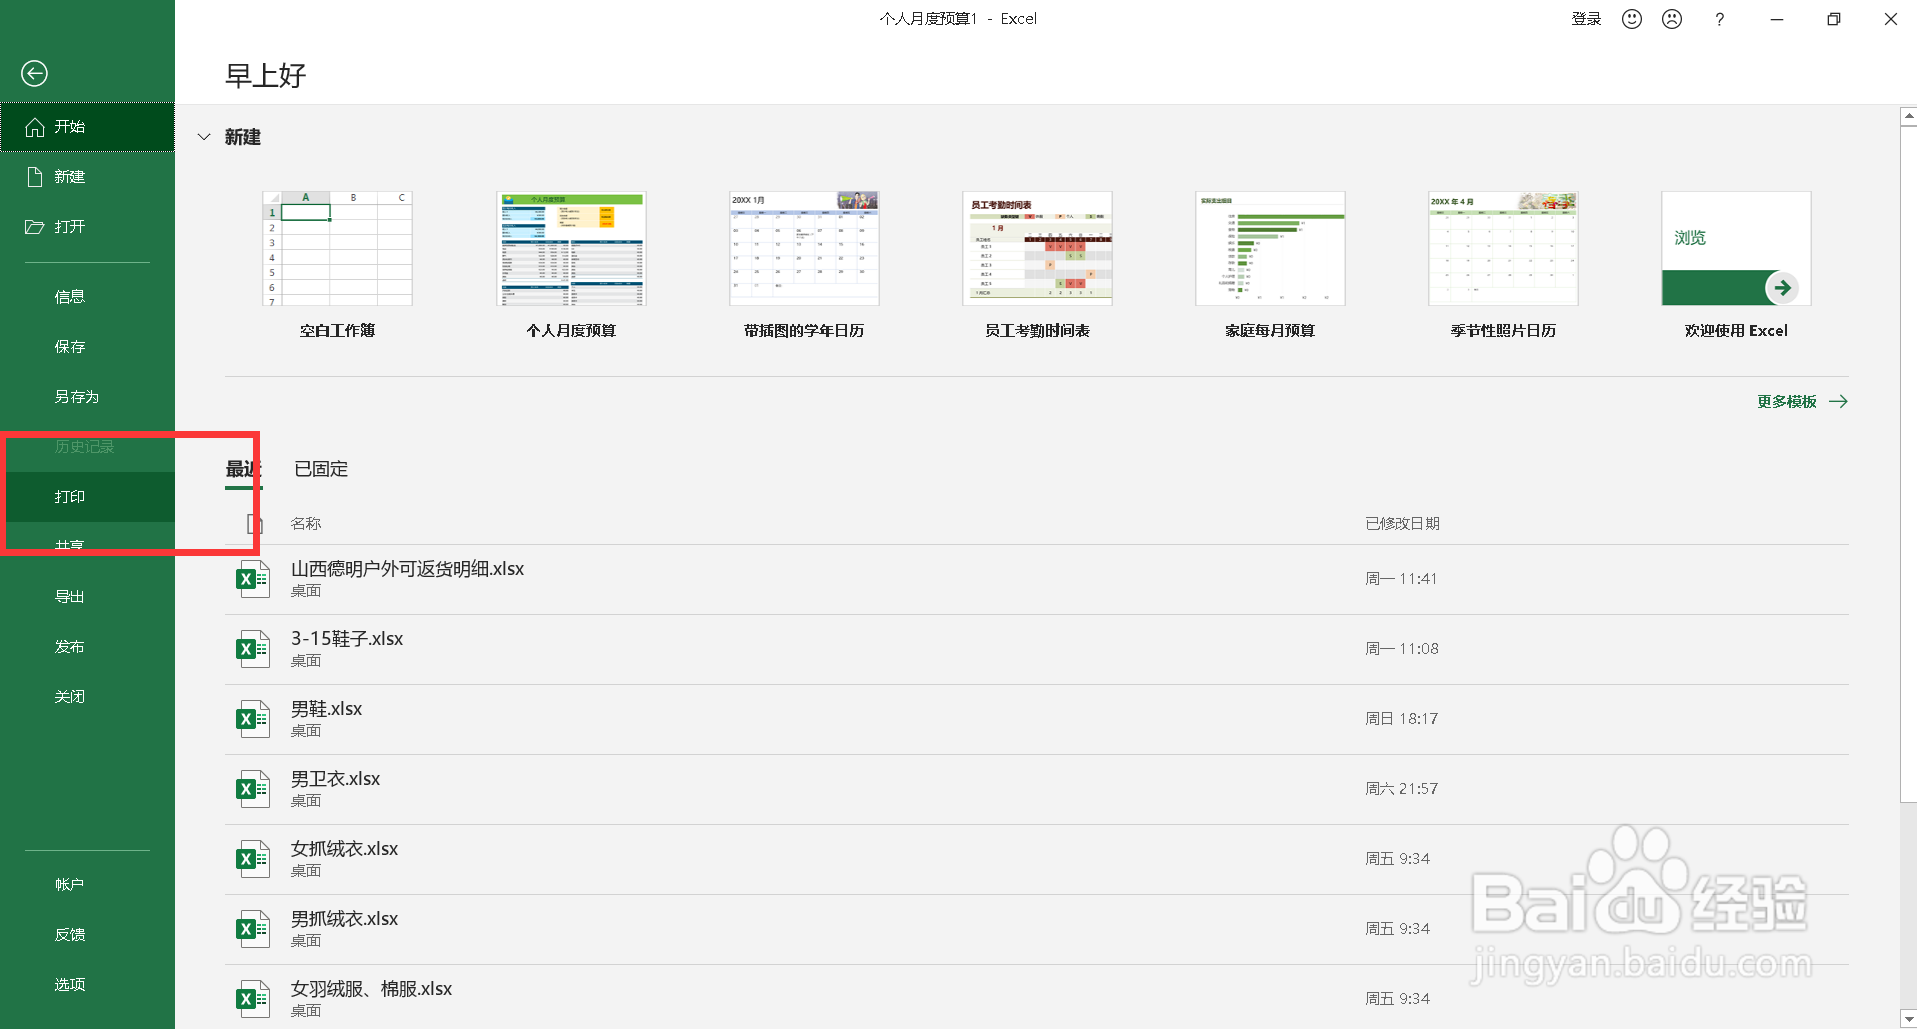Open 反馈 page

87,935
